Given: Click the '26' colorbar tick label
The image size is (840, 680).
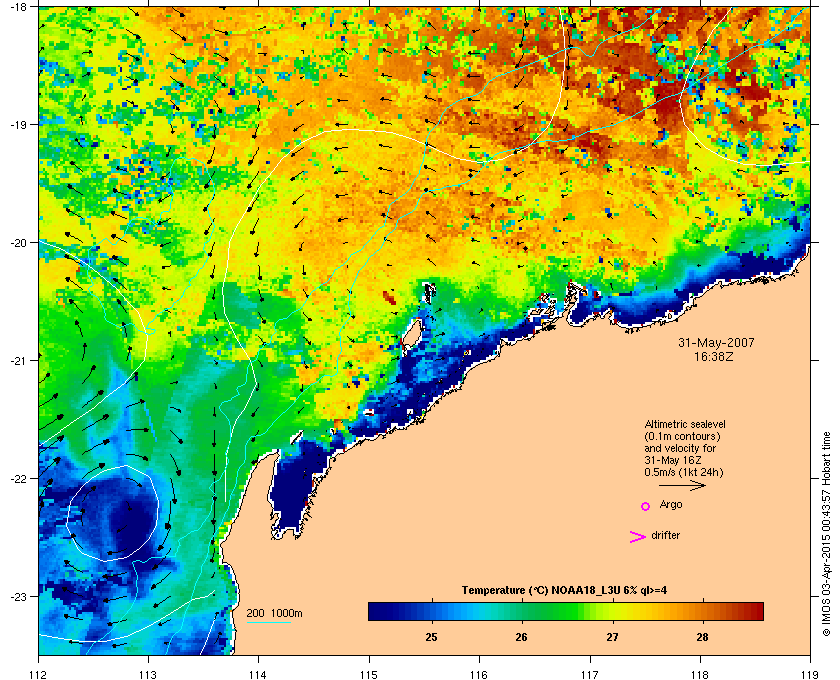Looking at the screenshot, I should tap(521, 637).
